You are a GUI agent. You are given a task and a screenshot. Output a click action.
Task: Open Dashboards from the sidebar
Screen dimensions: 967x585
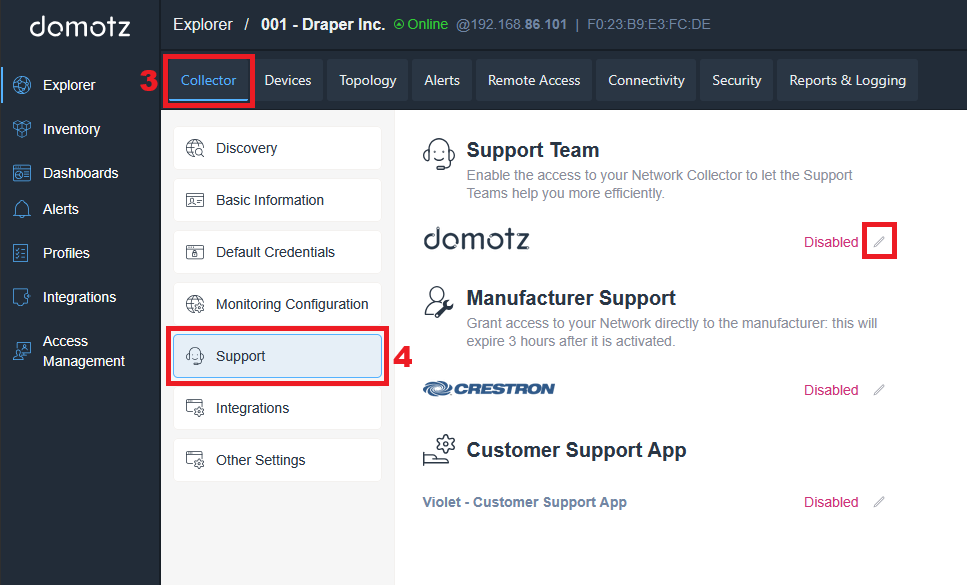[81, 173]
